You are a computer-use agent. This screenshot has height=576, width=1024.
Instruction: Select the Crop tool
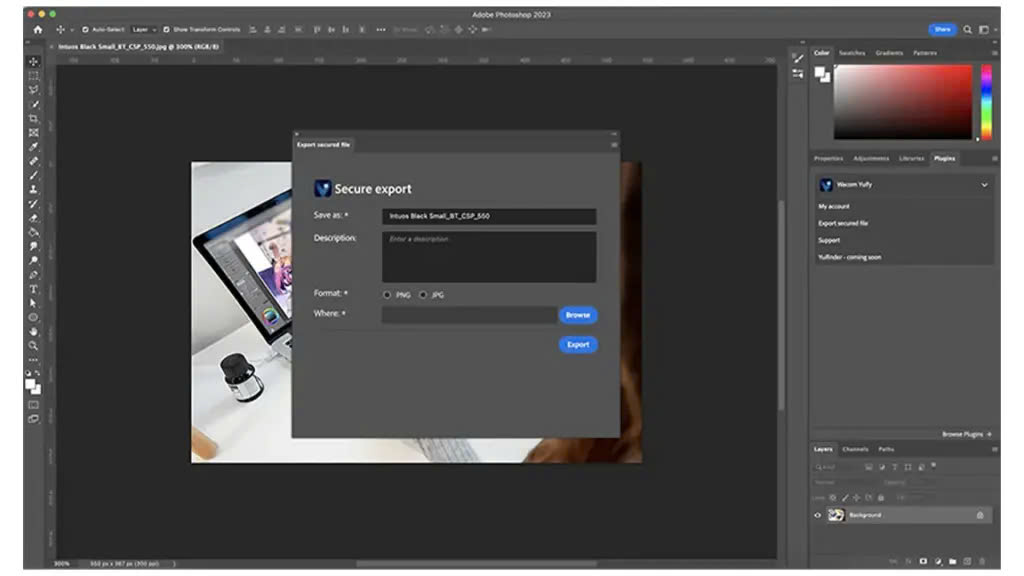pos(34,119)
